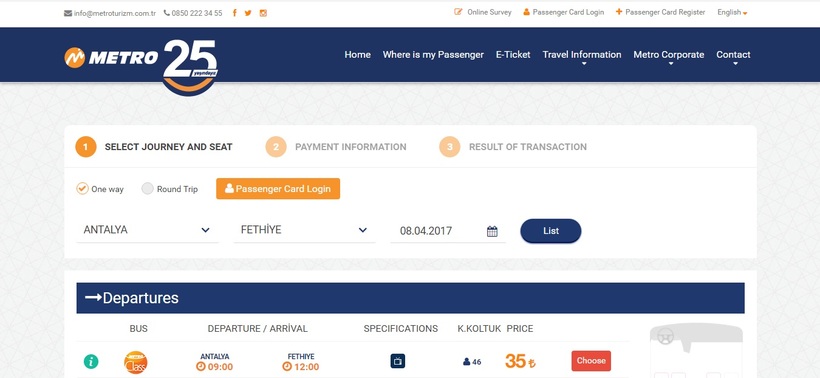Image resolution: width=820 pixels, height=378 pixels.
Task: Go to the E-Ticket page
Action: tap(513, 54)
